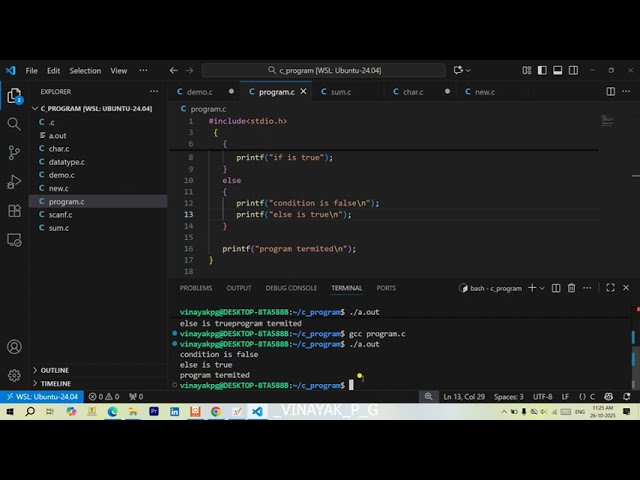Toggle the primary side bar
This screenshot has height=480, width=640.
click(542, 70)
